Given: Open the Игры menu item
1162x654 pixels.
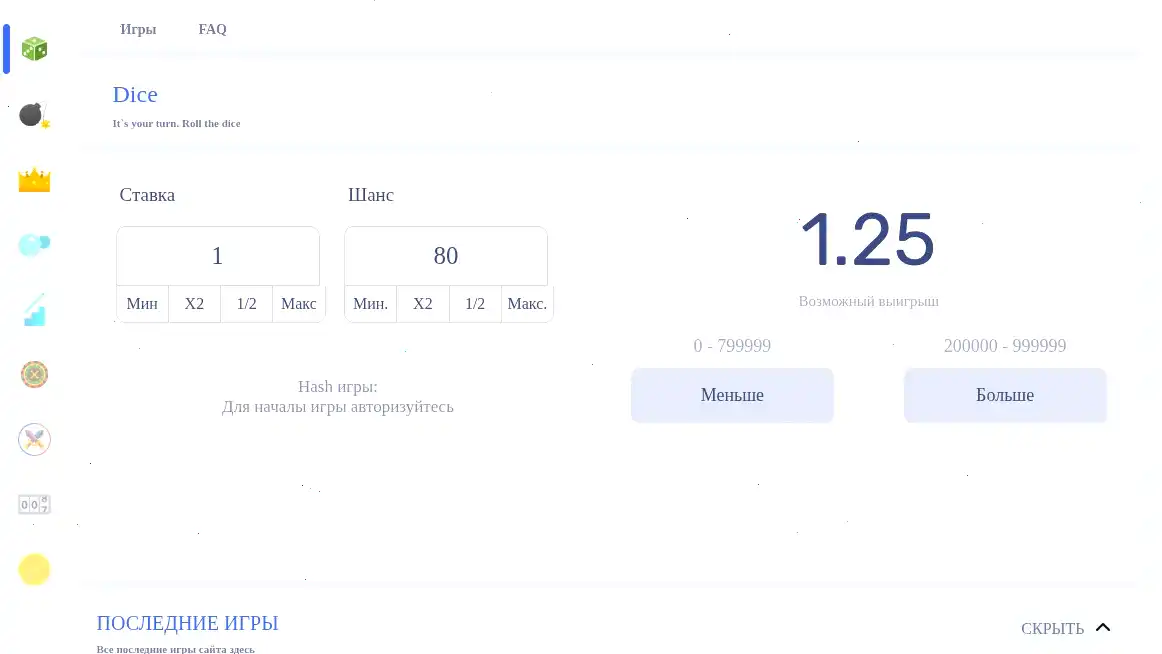Looking at the screenshot, I should 137,29.
